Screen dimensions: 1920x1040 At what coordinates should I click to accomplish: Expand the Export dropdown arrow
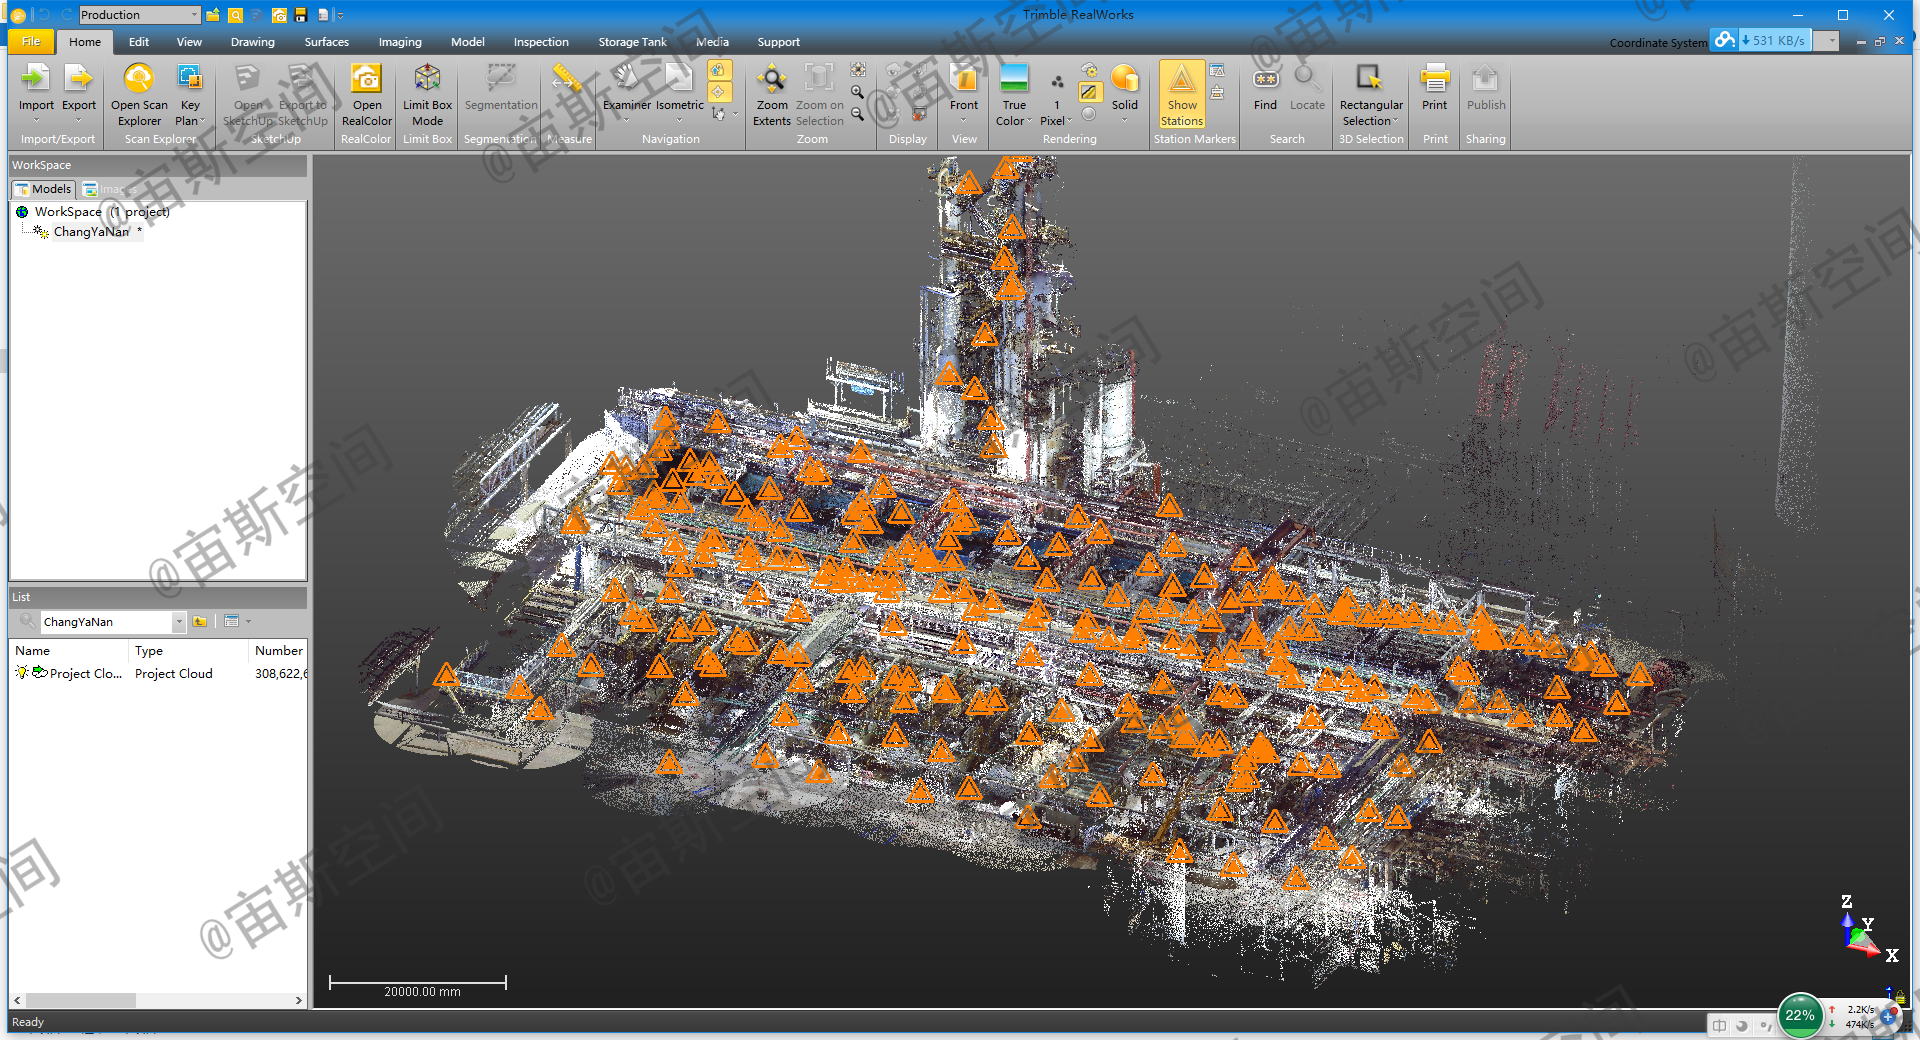[x=78, y=120]
